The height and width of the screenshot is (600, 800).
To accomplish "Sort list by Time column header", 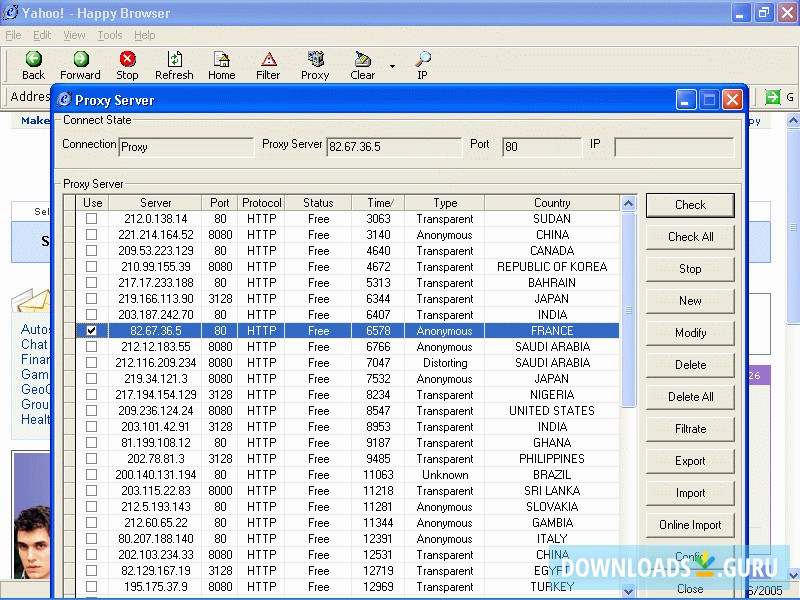I will coord(378,203).
